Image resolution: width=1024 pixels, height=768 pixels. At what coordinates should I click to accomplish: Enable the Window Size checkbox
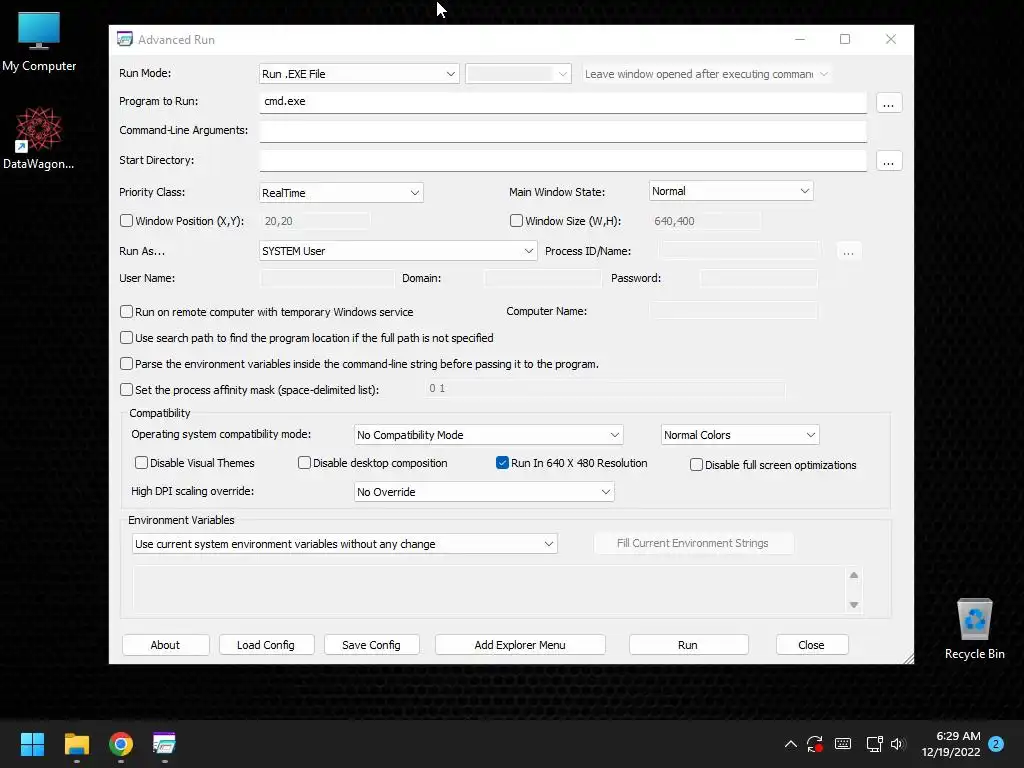pyautogui.click(x=516, y=221)
